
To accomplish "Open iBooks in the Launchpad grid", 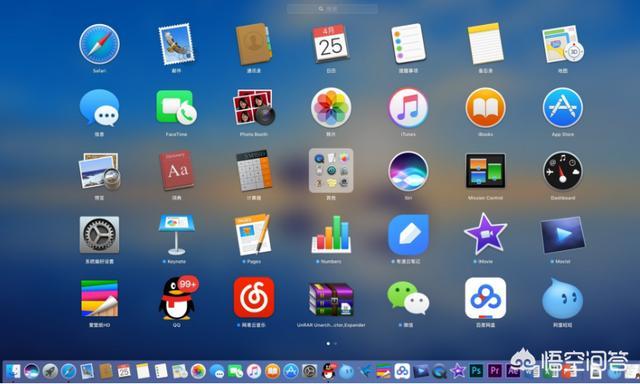I will click(485, 108).
